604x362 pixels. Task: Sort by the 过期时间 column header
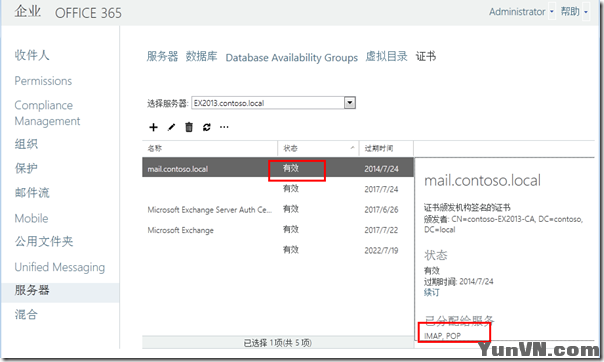386,148
